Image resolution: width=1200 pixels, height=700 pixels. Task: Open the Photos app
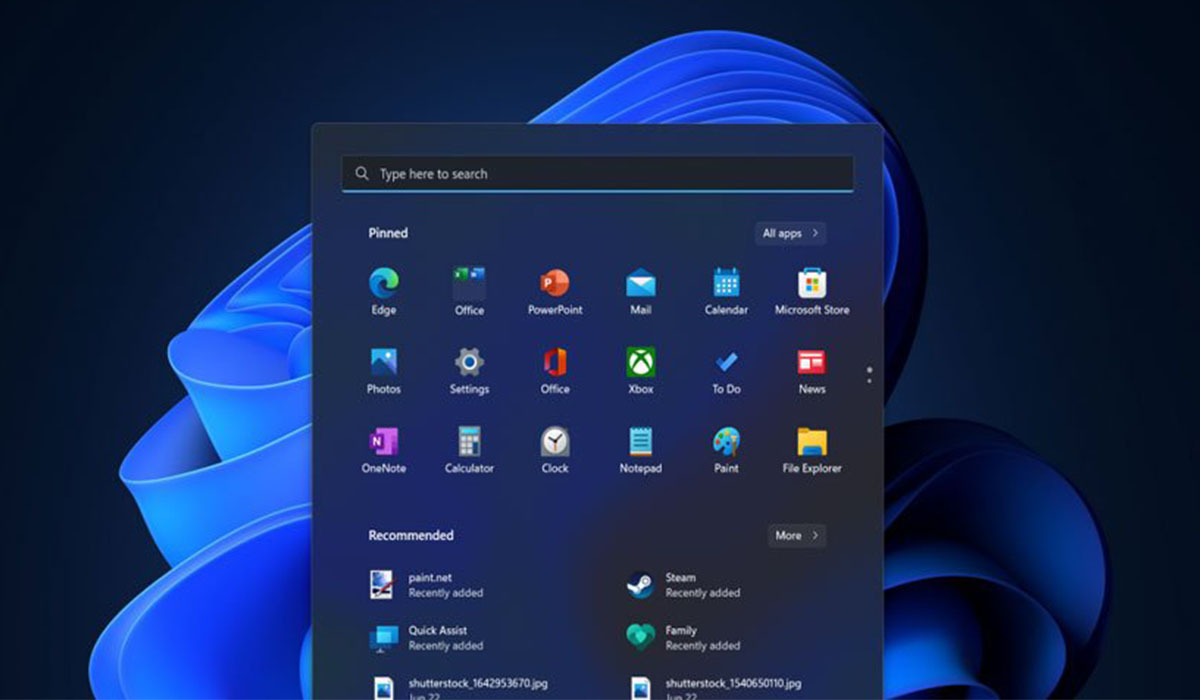pyautogui.click(x=384, y=370)
